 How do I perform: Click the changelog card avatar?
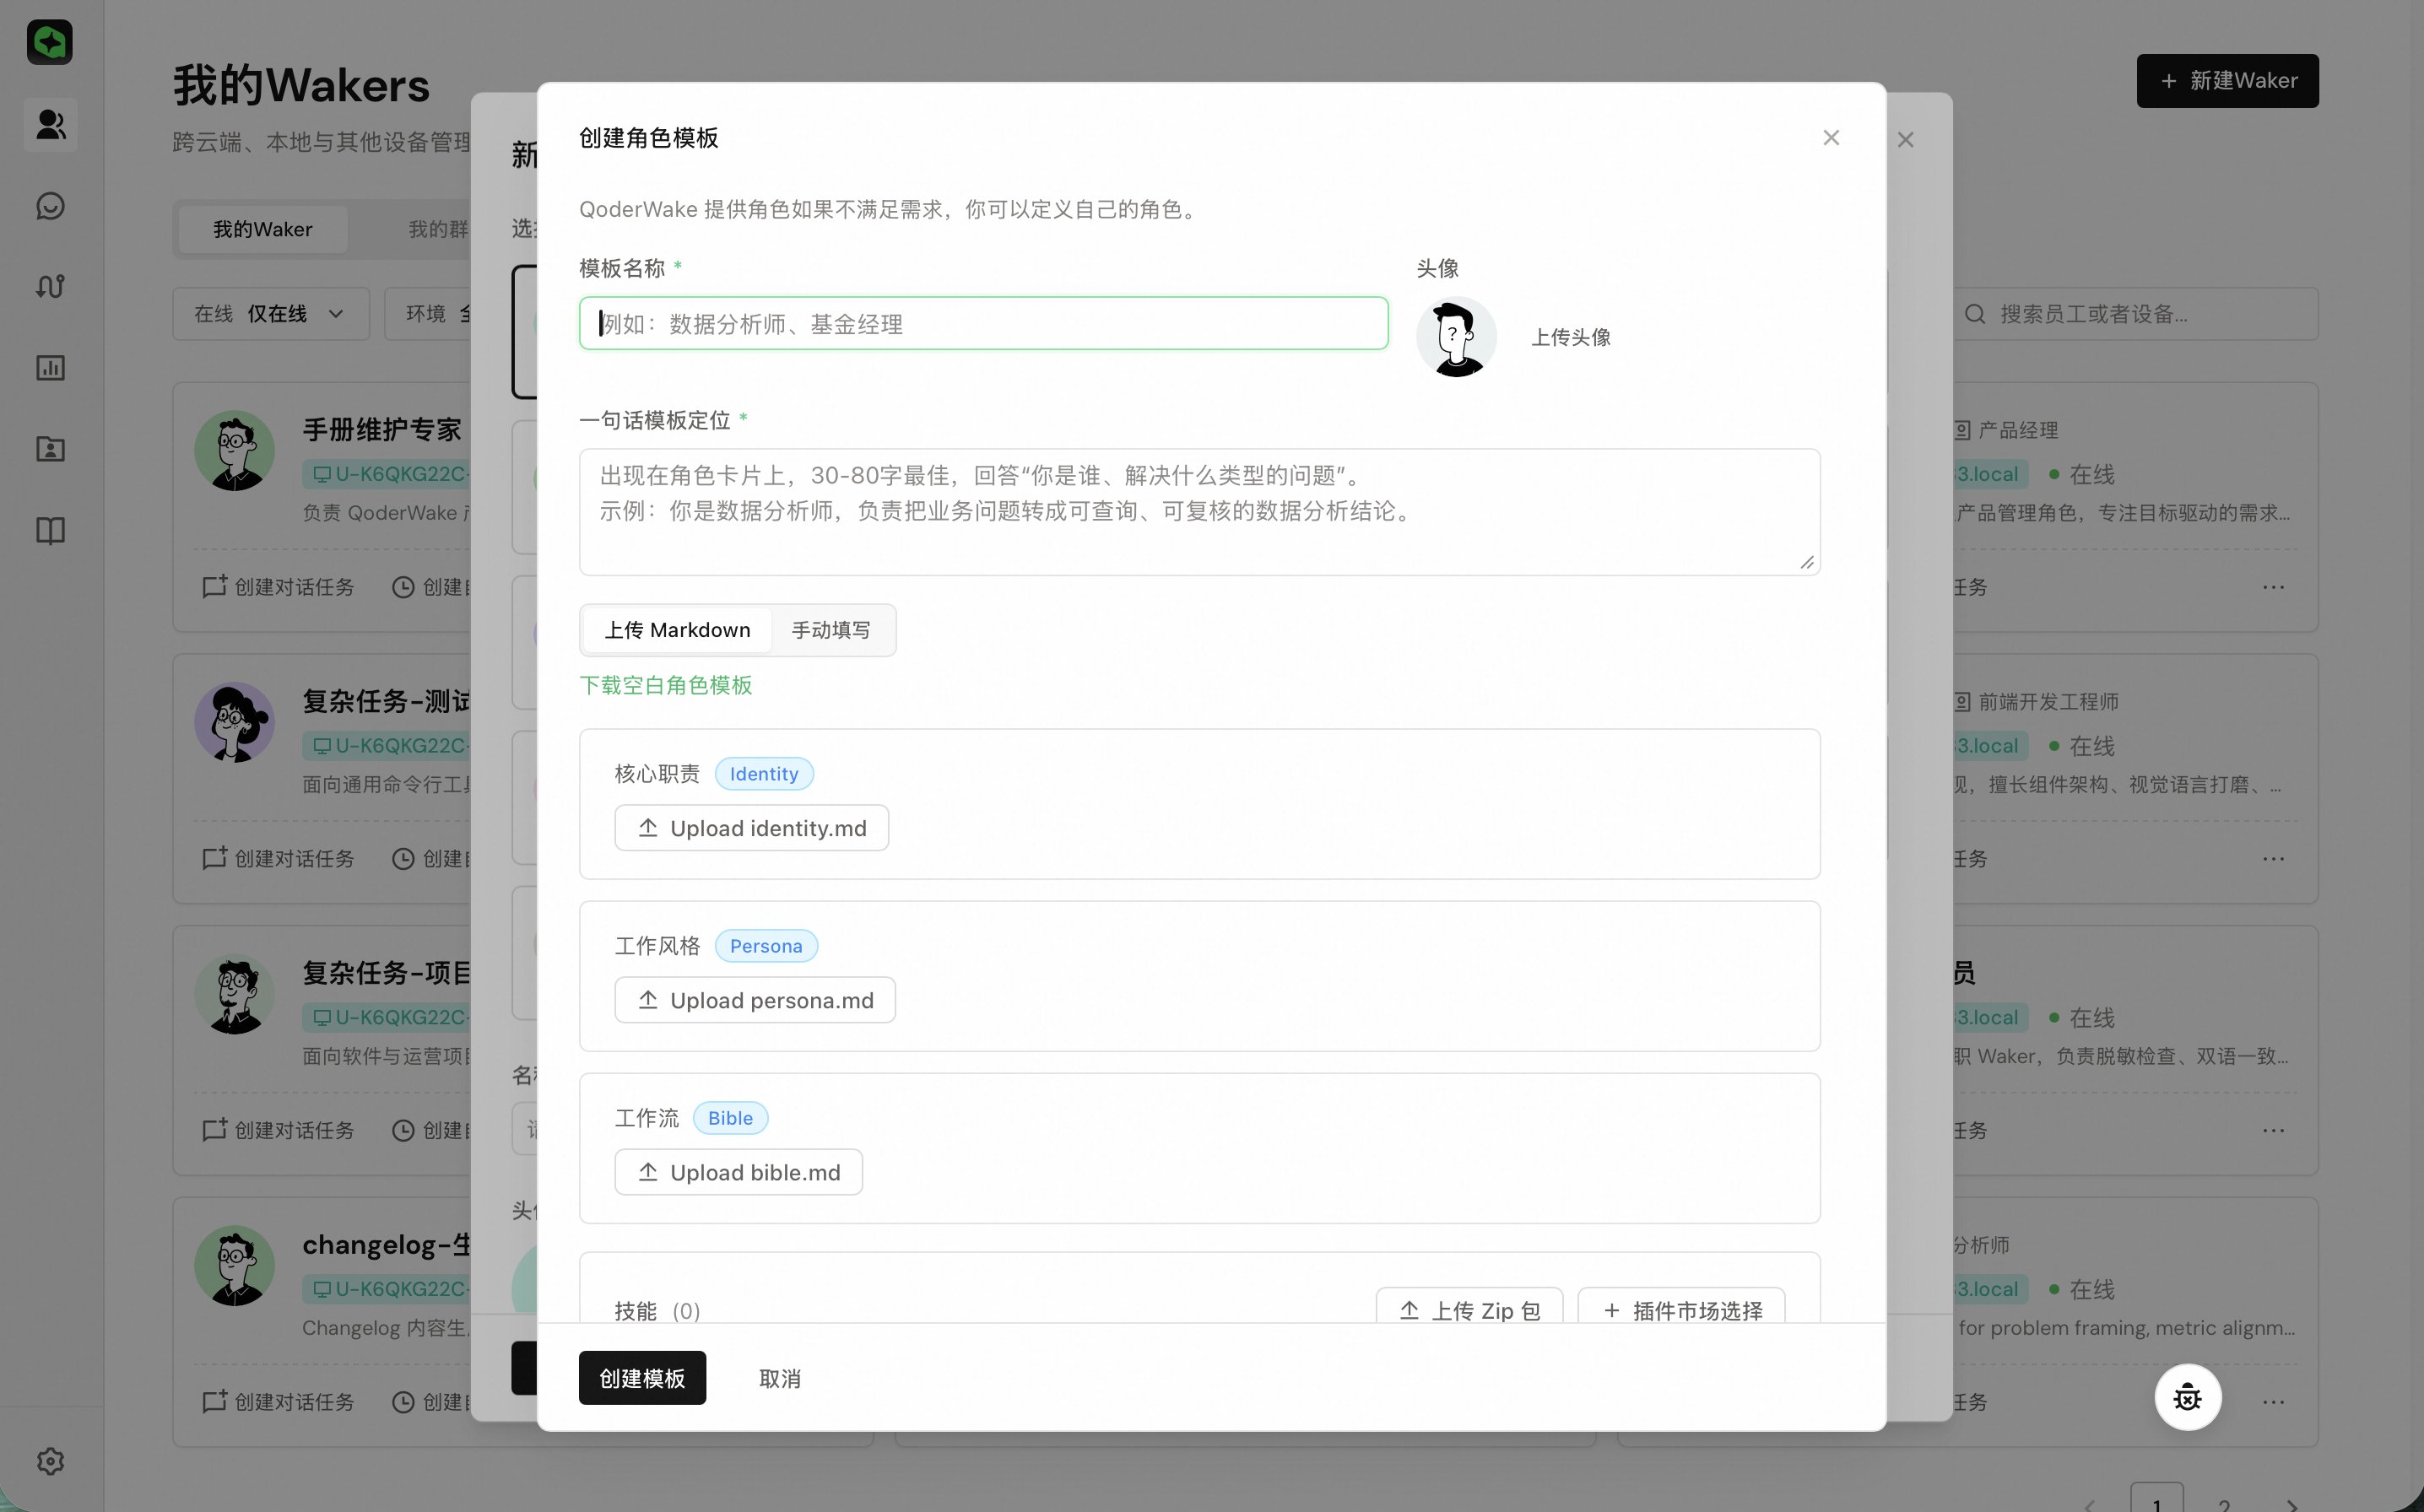tap(235, 1266)
